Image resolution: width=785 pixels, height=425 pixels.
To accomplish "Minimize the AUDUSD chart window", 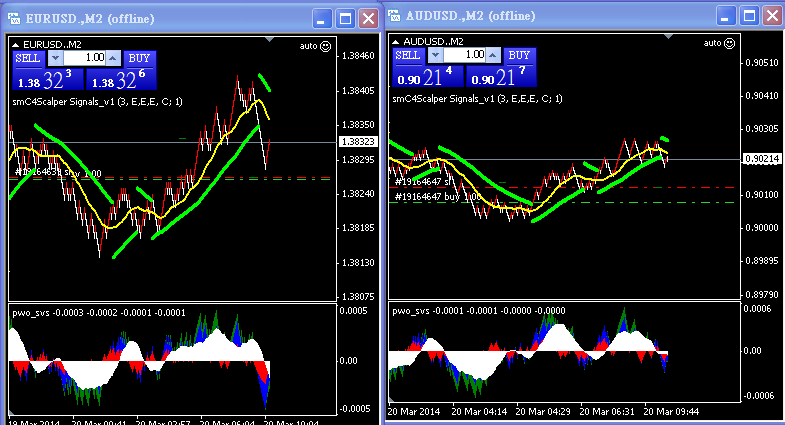I will (x=725, y=16).
